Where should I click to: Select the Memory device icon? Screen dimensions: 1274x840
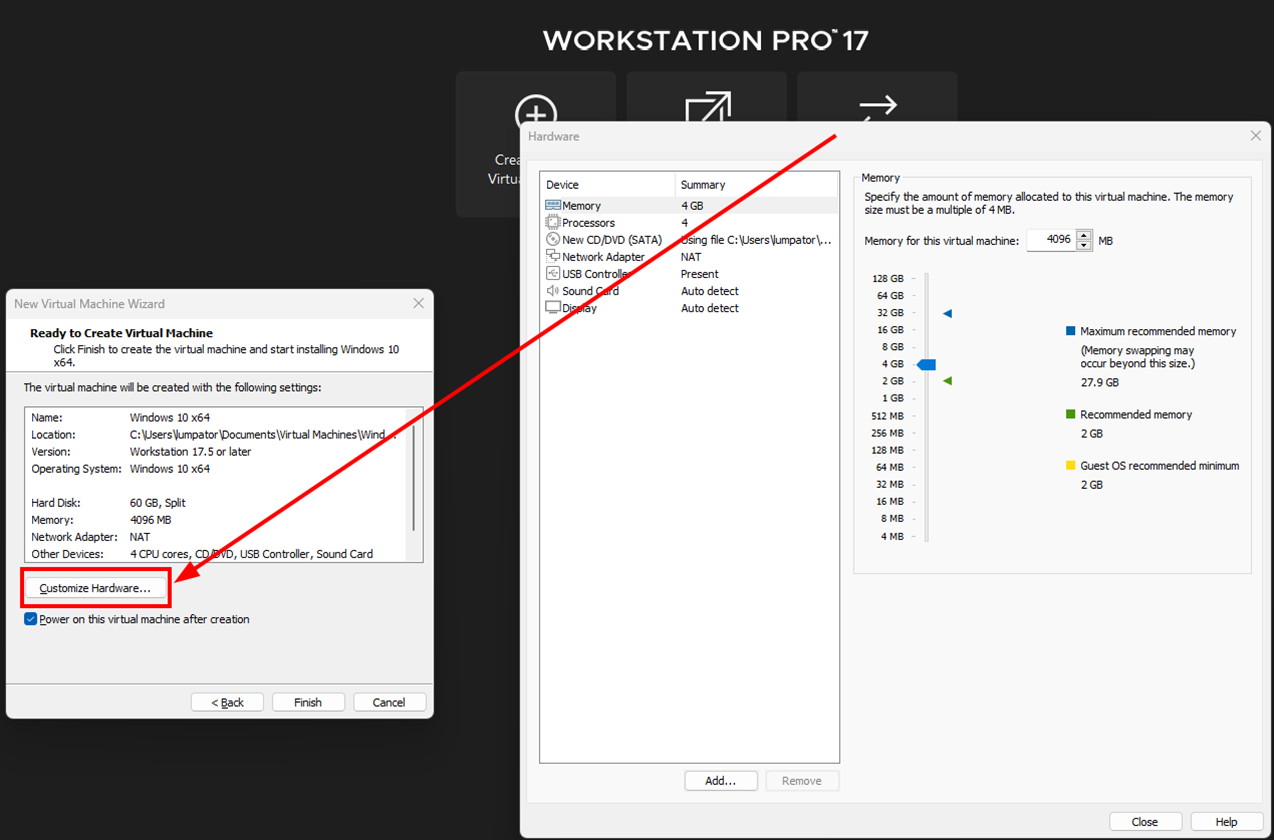tap(553, 206)
